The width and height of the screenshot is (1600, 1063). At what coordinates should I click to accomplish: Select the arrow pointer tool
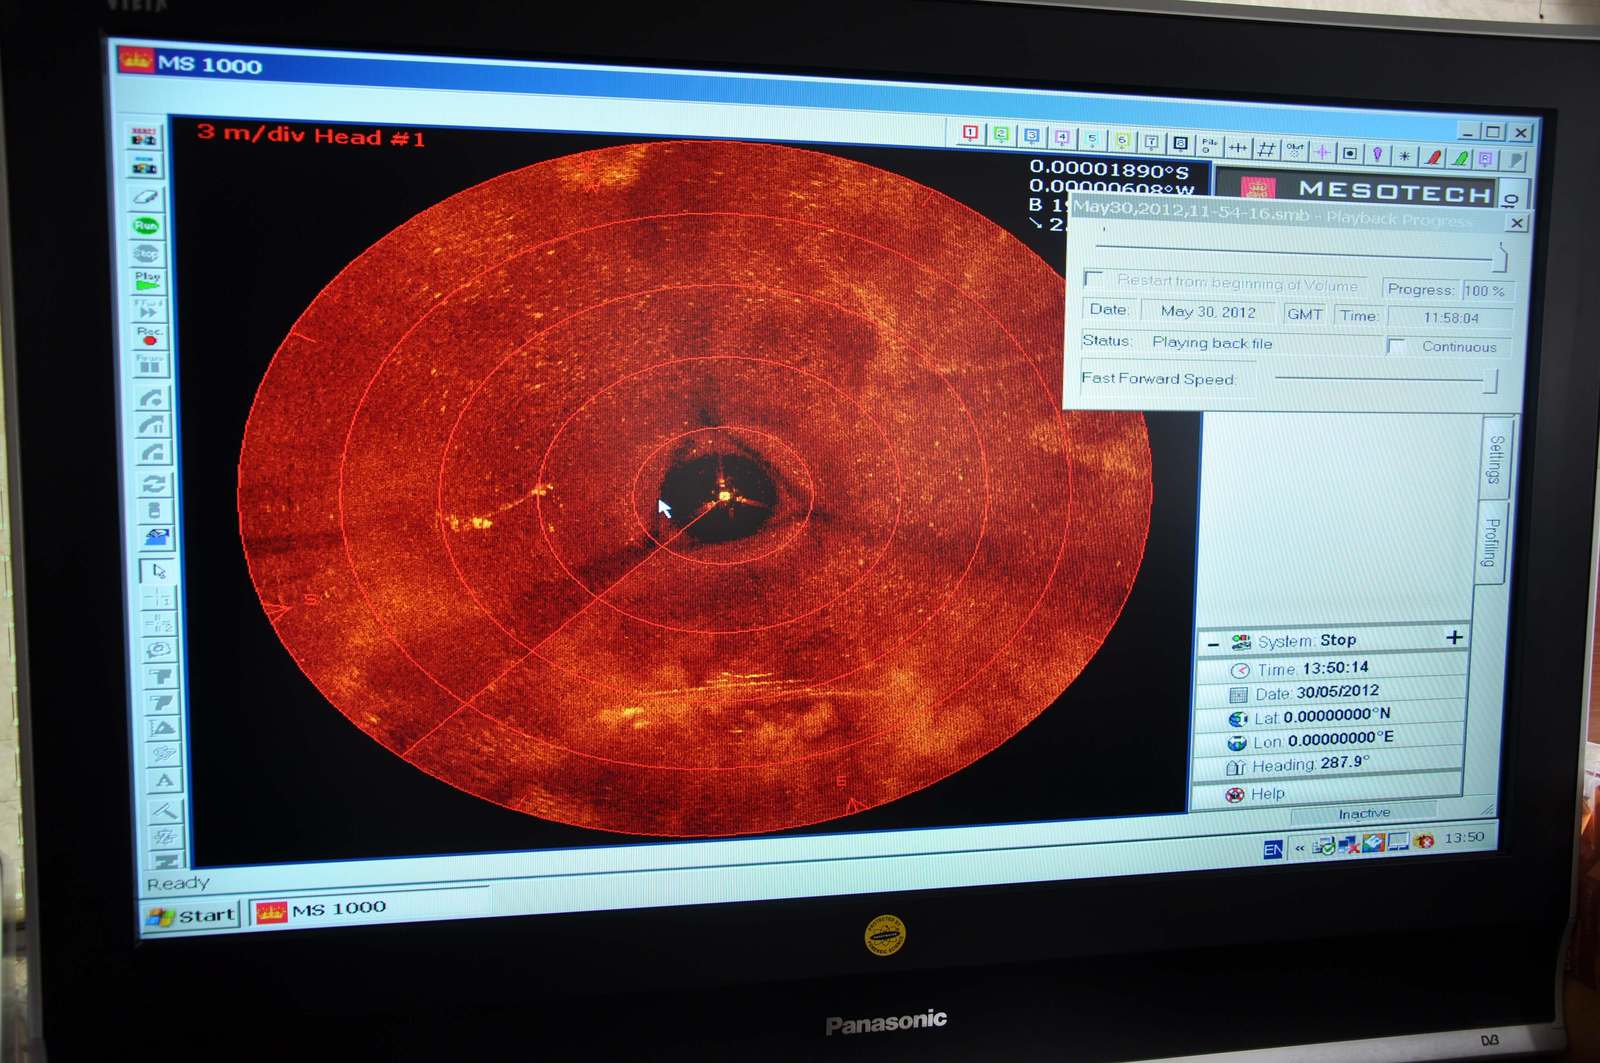click(x=157, y=571)
